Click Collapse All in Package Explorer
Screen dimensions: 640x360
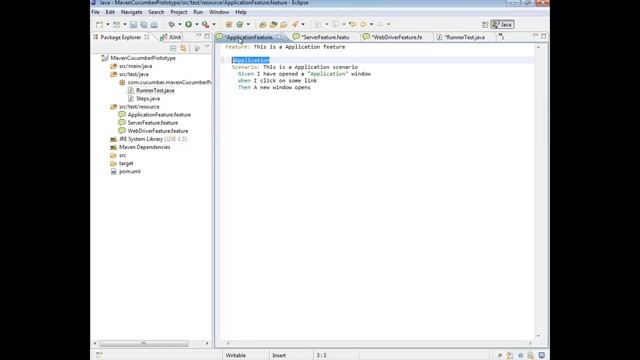coord(173,49)
